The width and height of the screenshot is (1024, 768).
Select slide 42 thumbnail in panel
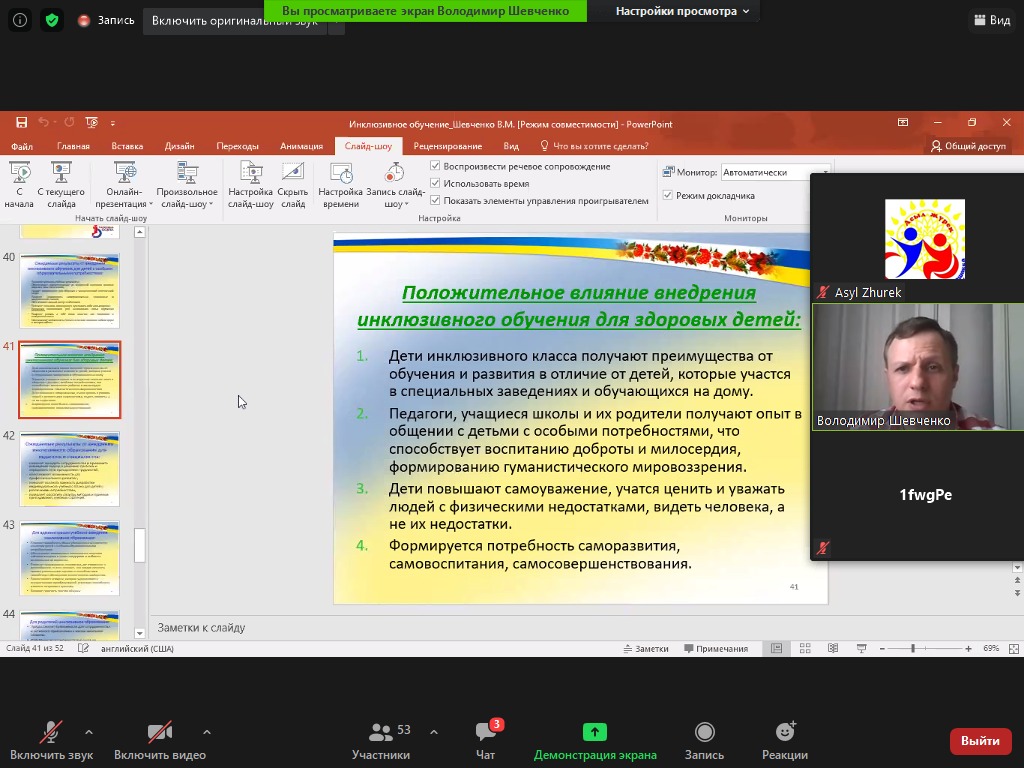pos(70,469)
